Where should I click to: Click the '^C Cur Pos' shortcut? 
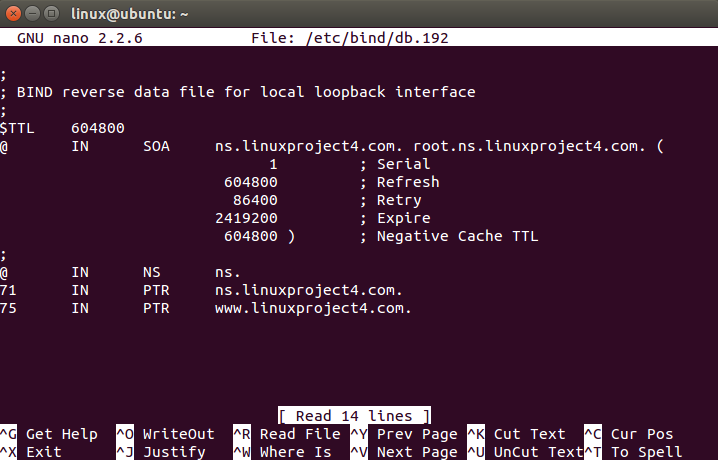tap(629, 434)
